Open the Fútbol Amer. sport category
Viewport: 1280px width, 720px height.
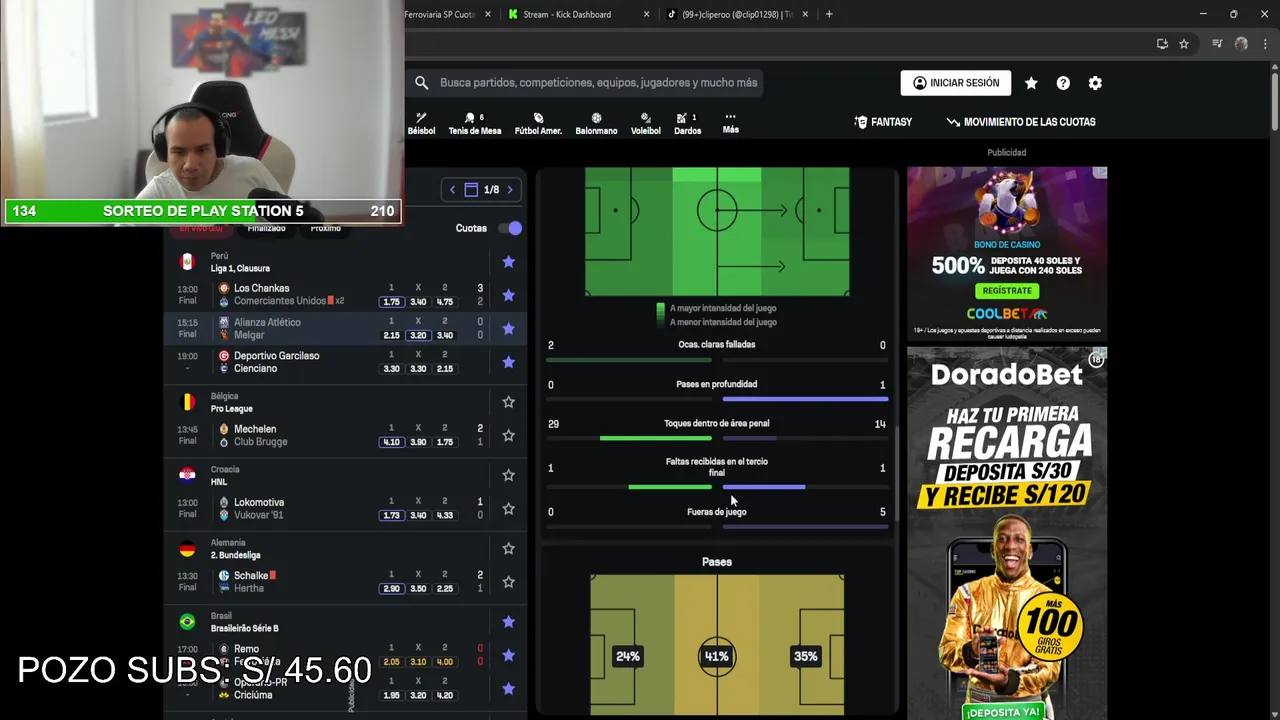point(538,123)
